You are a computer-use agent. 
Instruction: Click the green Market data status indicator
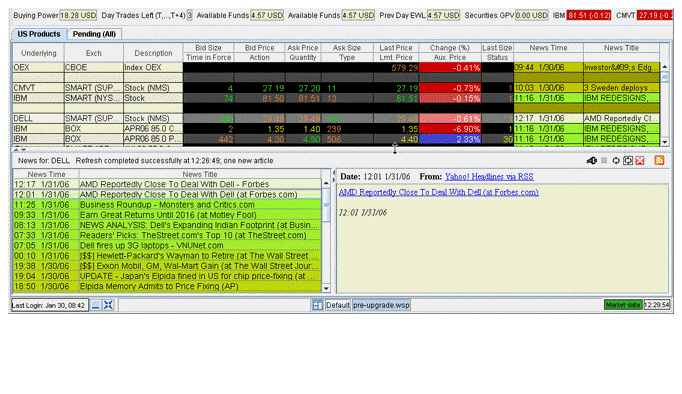pyautogui.click(x=623, y=305)
